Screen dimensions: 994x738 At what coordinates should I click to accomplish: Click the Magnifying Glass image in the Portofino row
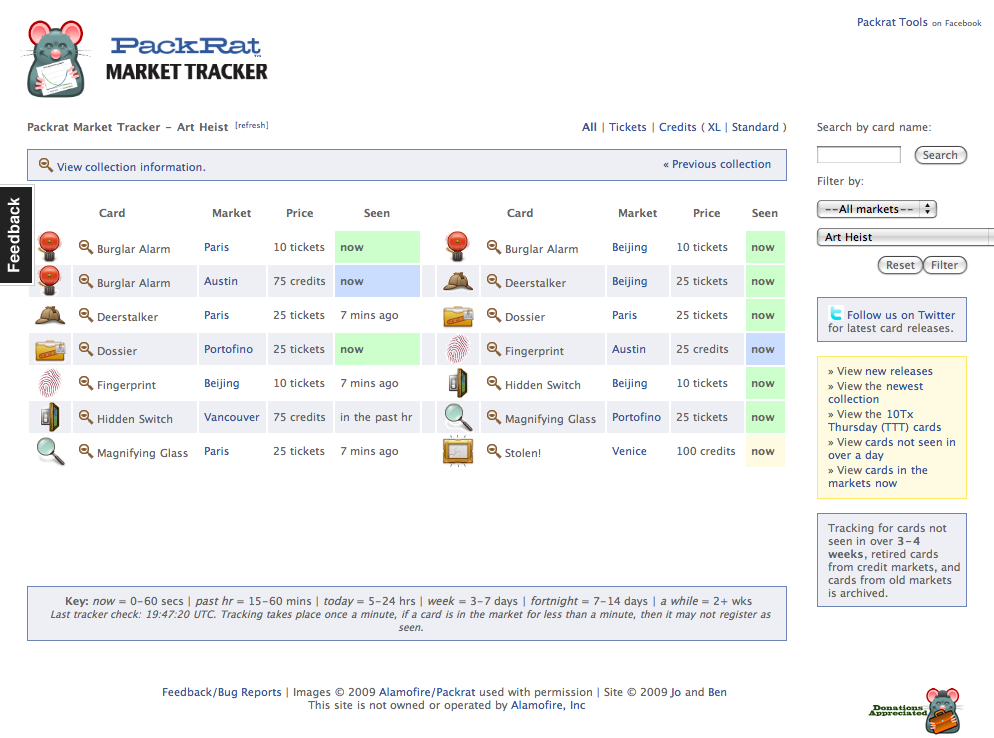(458, 417)
